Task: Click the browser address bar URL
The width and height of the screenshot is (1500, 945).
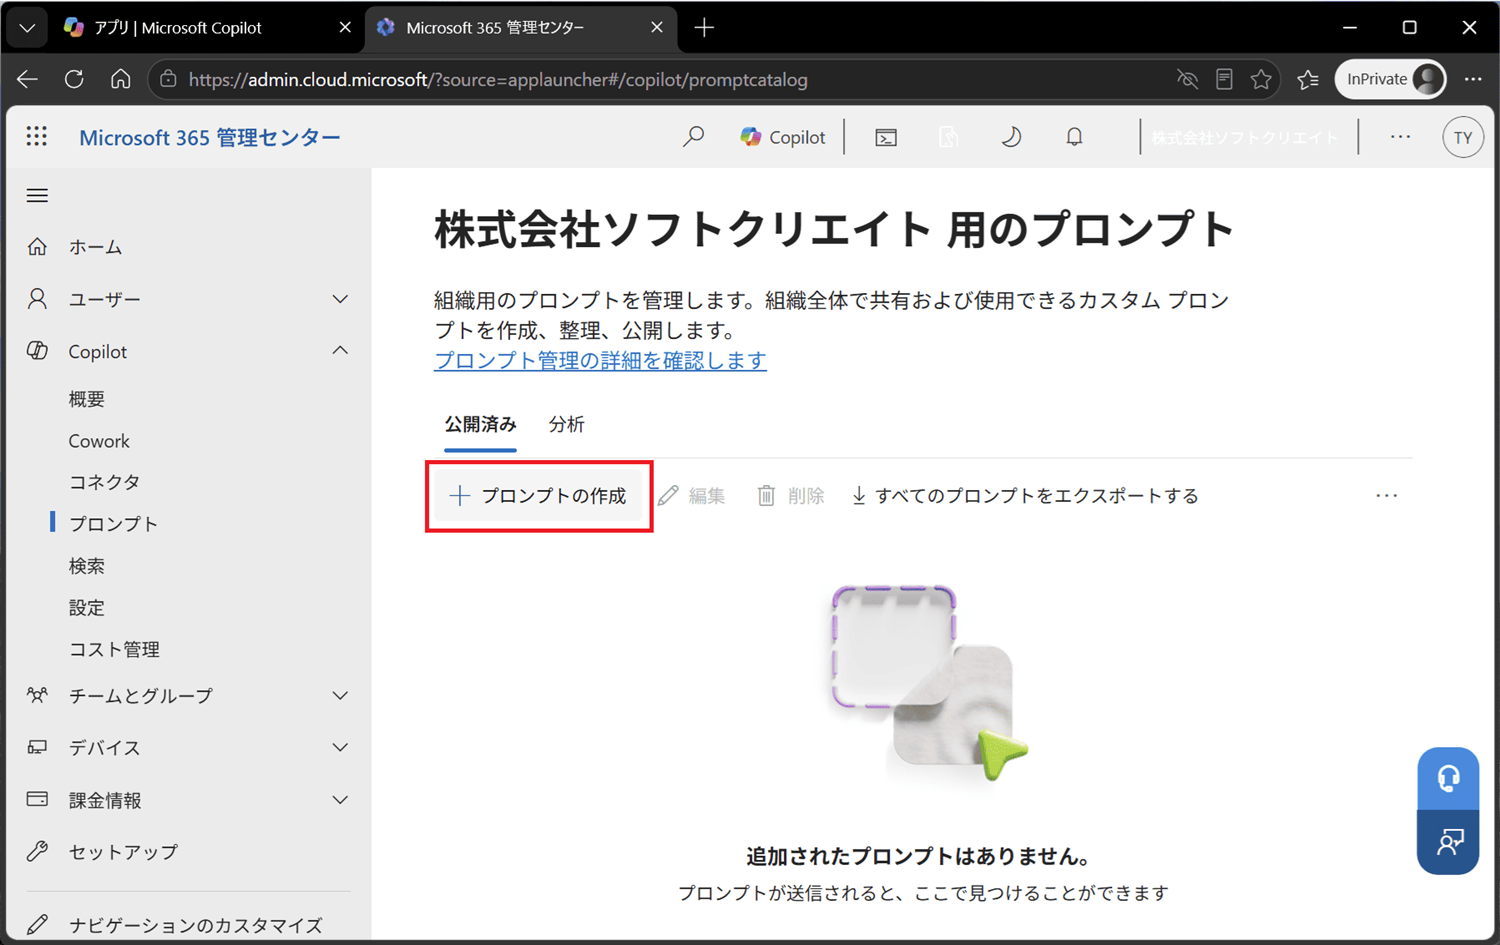Action: coord(498,79)
